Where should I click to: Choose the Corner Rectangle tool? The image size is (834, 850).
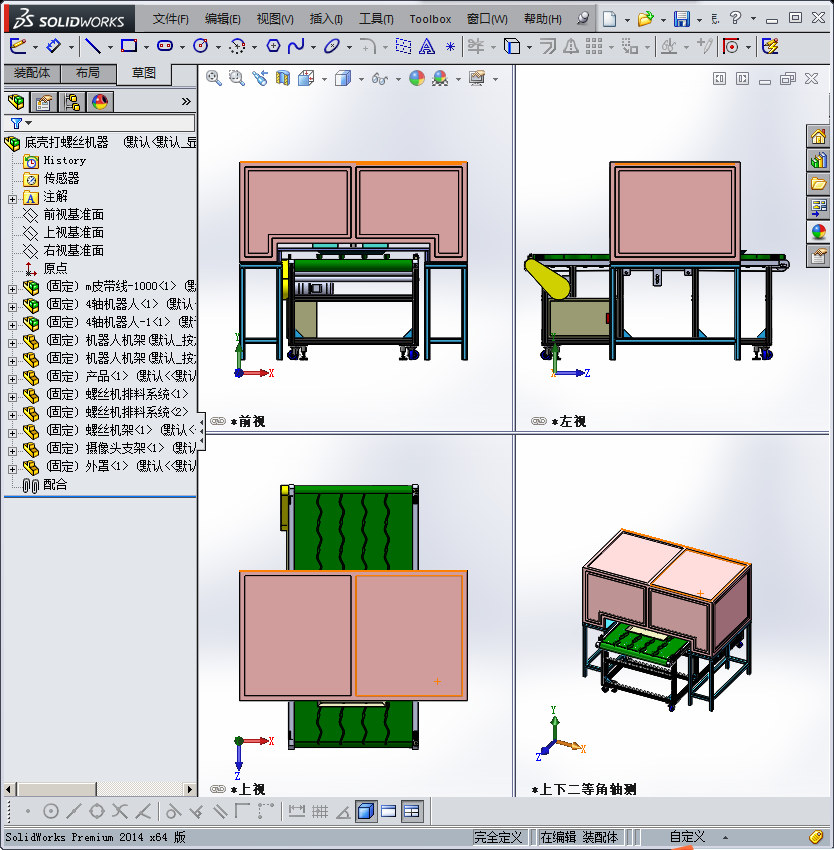[x=129, y=46]
